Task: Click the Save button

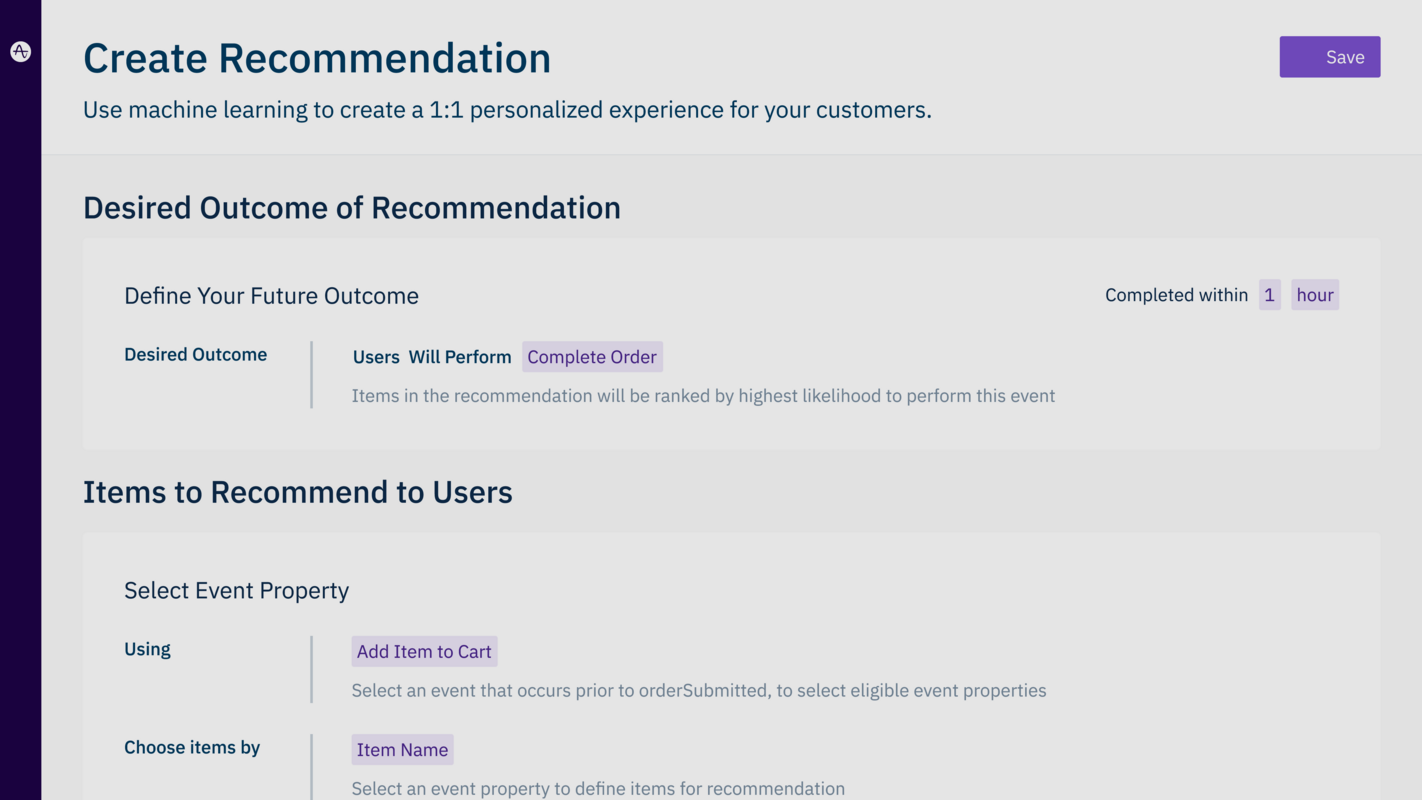Action: tap(1330, 57)
